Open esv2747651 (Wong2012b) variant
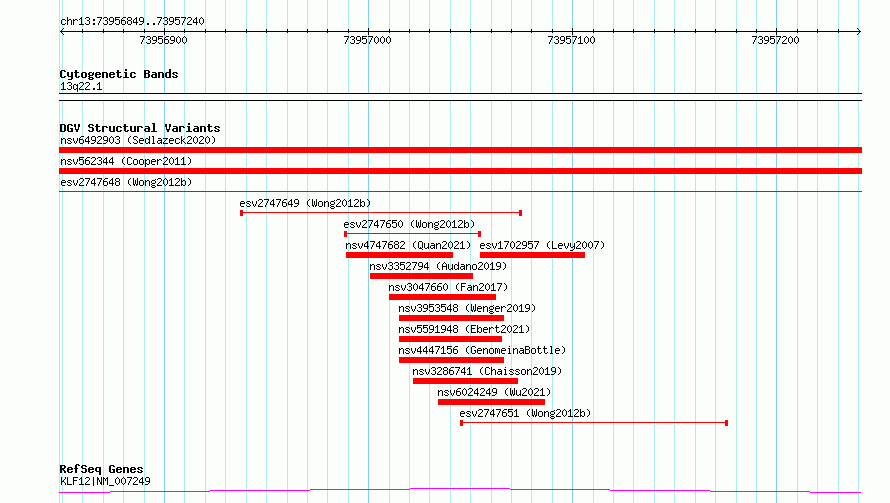Image resolution: width=890 pixels, height=503 pixels. (x=525, y=413)
